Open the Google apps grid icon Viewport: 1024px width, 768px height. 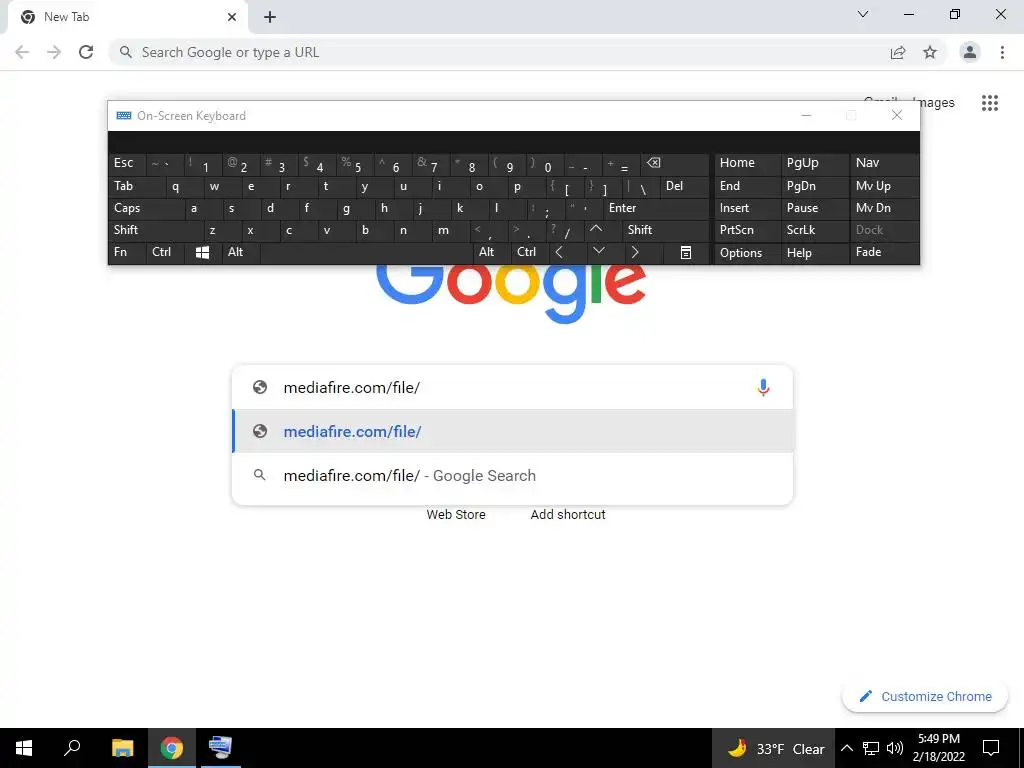click(990, 103)
